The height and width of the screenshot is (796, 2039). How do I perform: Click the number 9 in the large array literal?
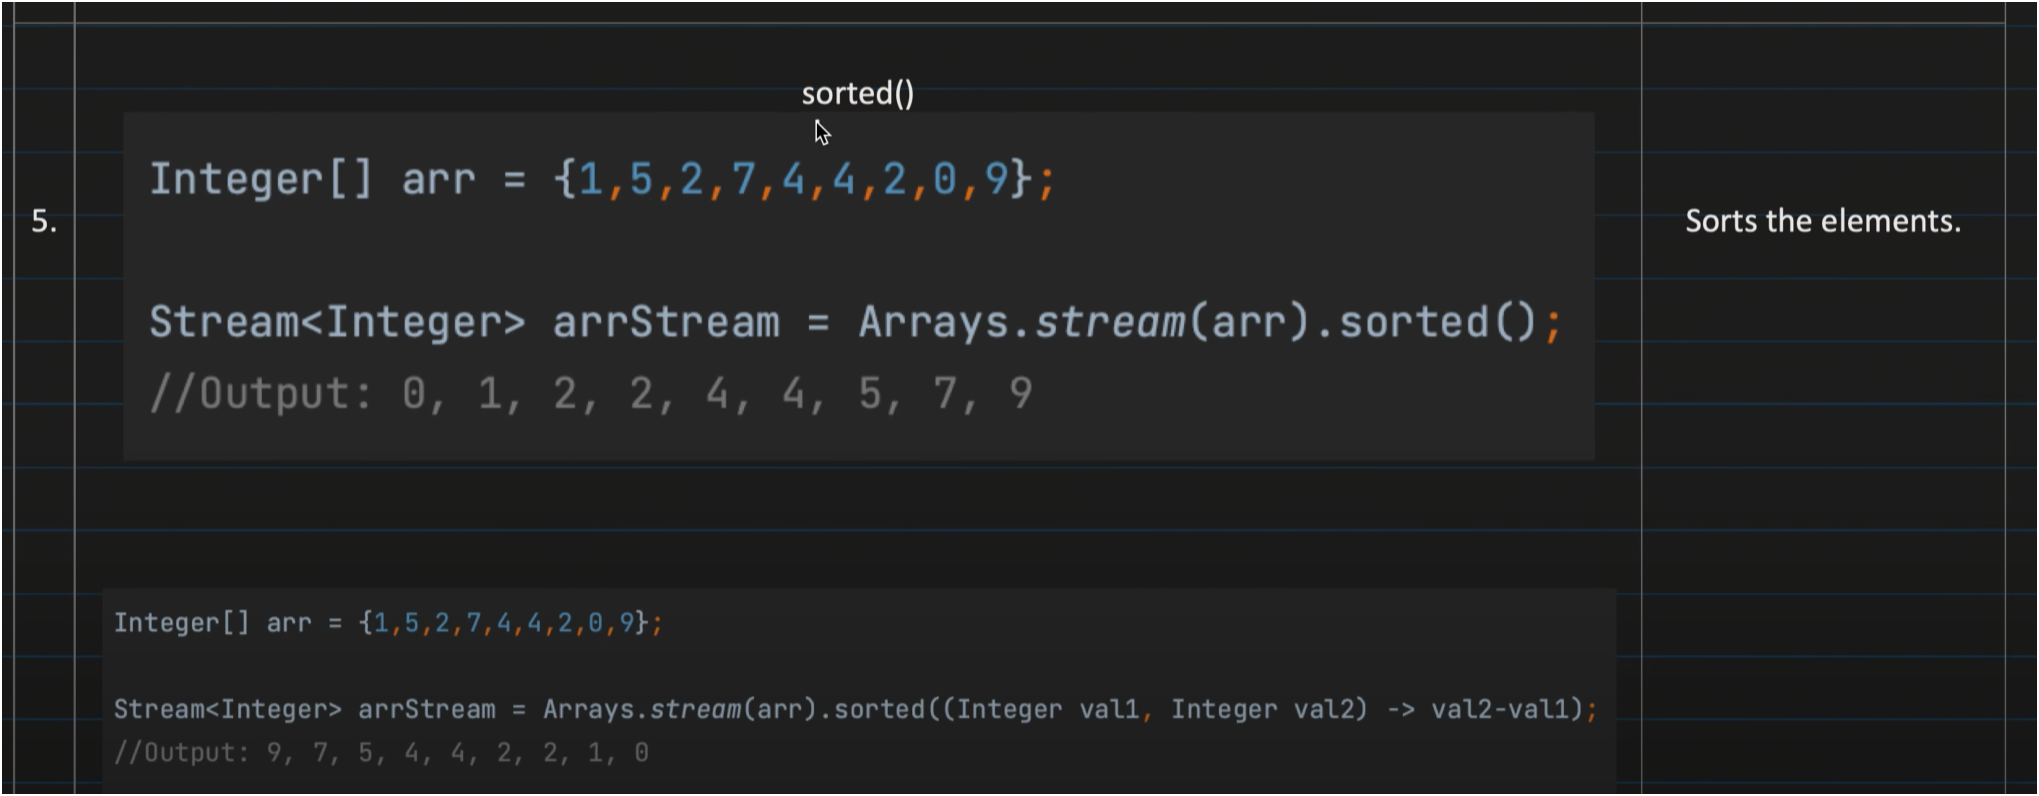click(996, 180)
